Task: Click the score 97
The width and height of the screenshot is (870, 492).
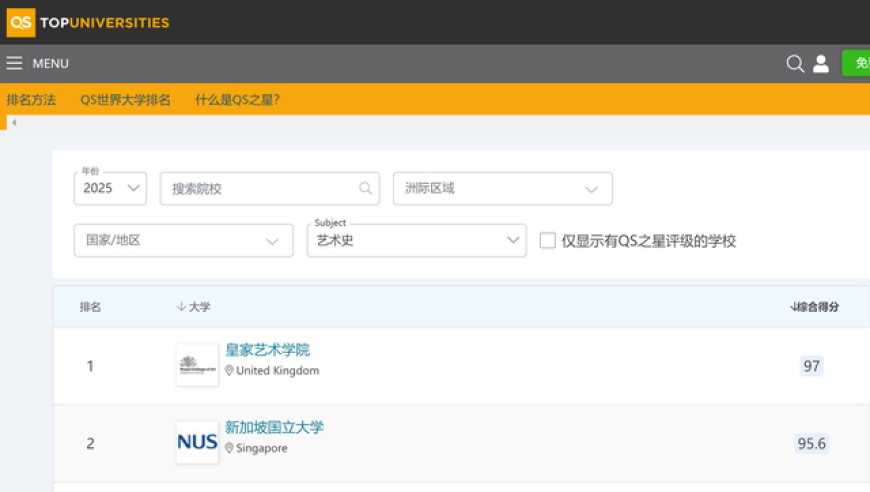Action: coord(812,366)
